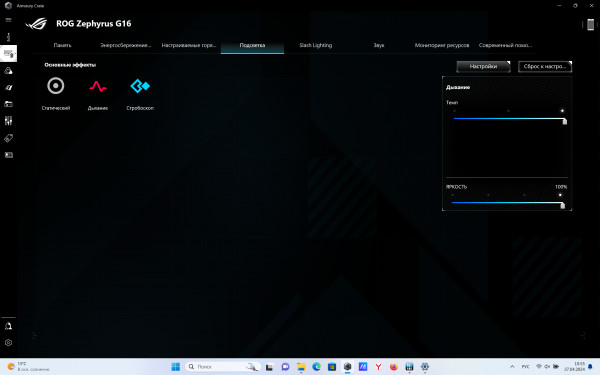Open Microsoft Store from the taskbar
This screenshot has width=600, height=375.
click(332, 367)
